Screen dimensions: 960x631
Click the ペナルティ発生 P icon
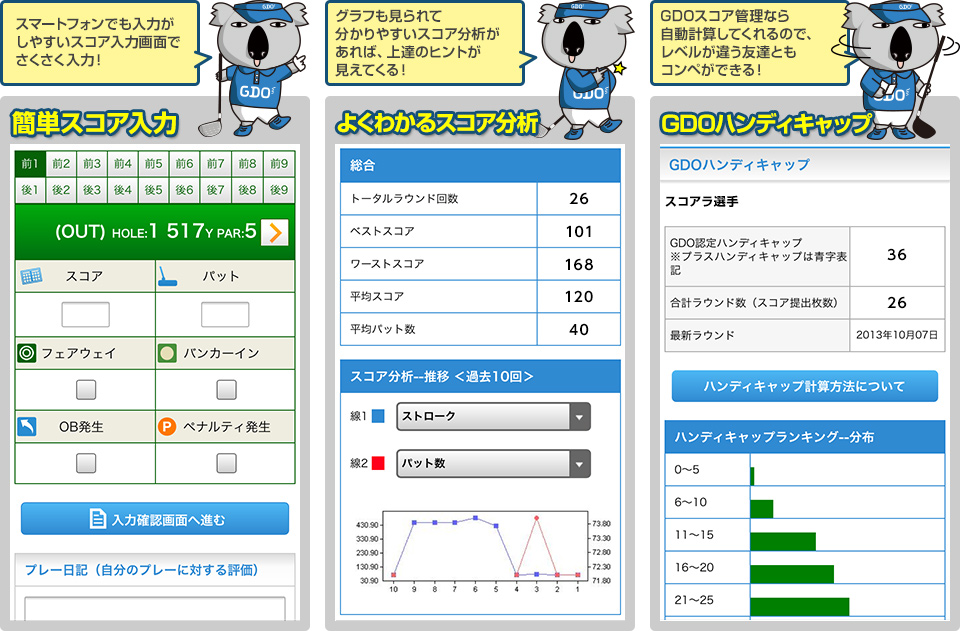coord(169,424)
